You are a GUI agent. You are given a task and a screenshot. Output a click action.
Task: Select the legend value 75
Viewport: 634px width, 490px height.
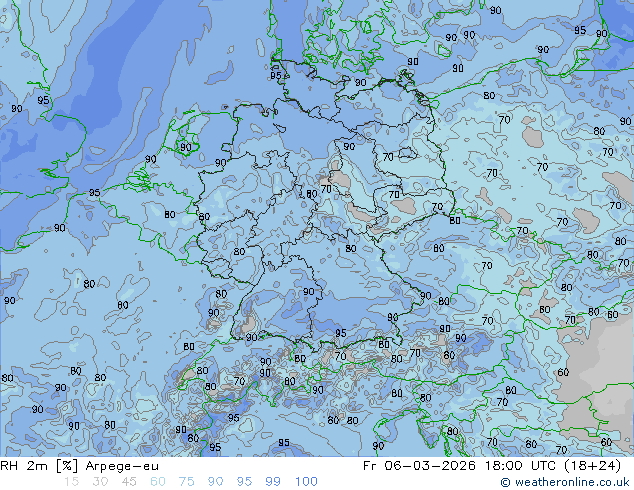coord(186,482)
